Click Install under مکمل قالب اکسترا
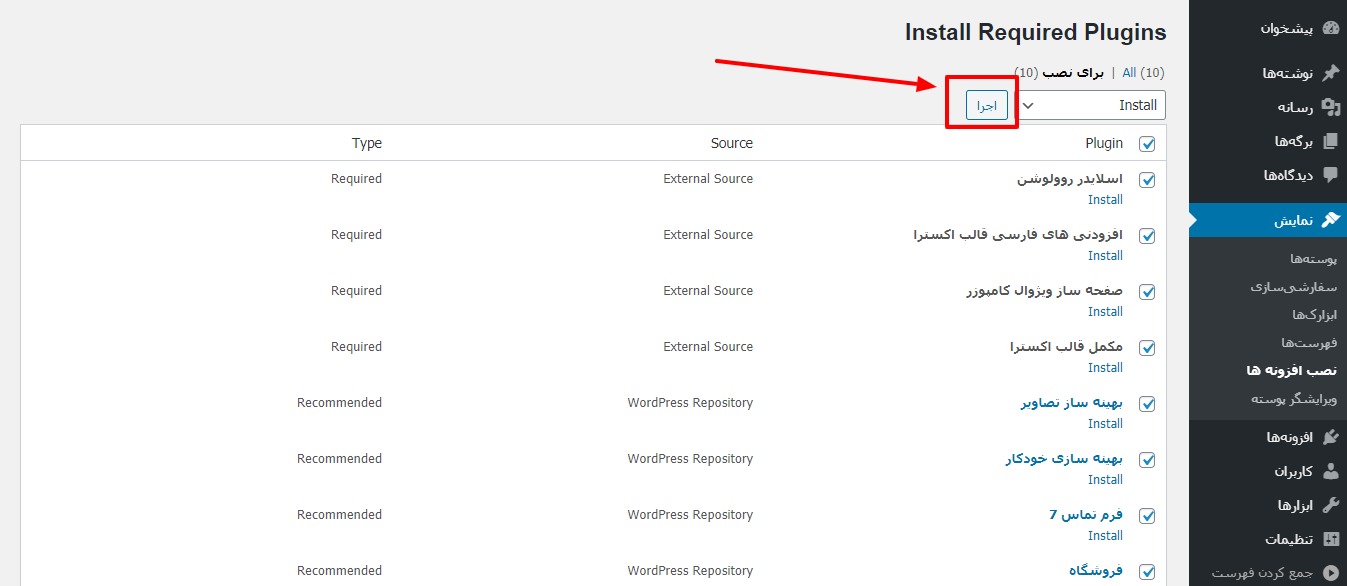1347x586 pixels. (x=1105, y=367)
